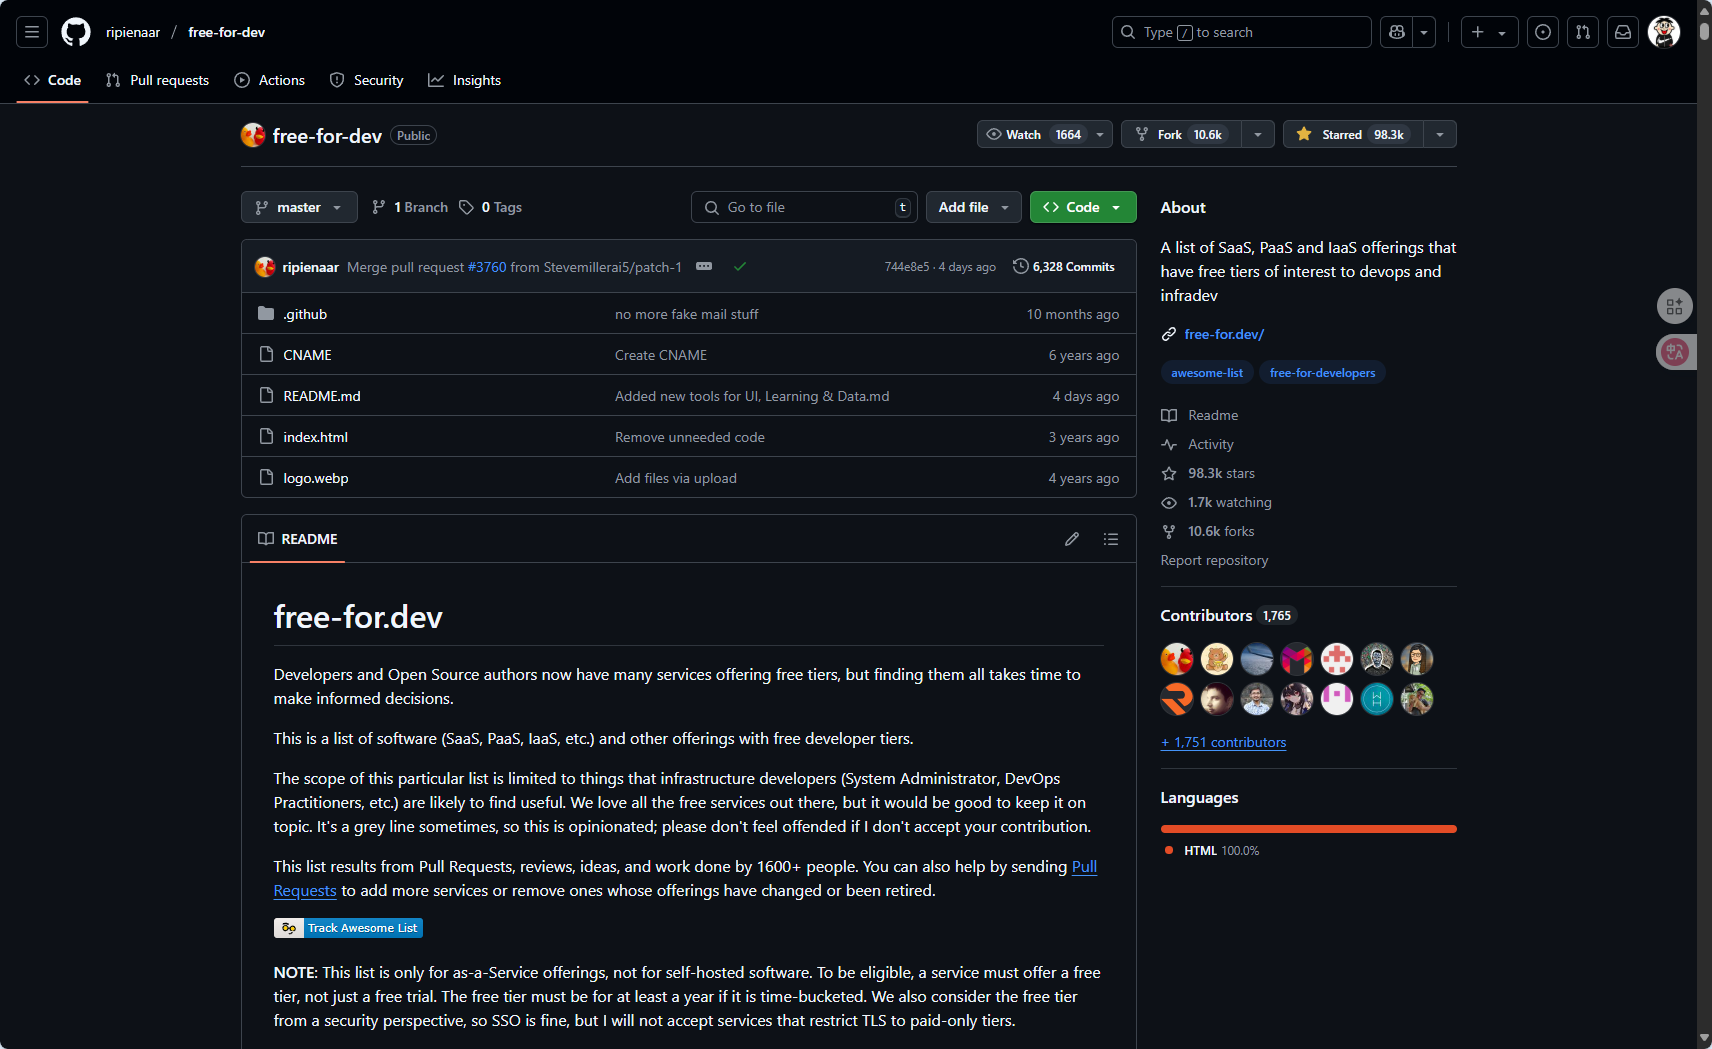The image size is (1712, 1049).
Task: Toggle Watch notifications for the repository
Action: click(x=1033, y=134)
